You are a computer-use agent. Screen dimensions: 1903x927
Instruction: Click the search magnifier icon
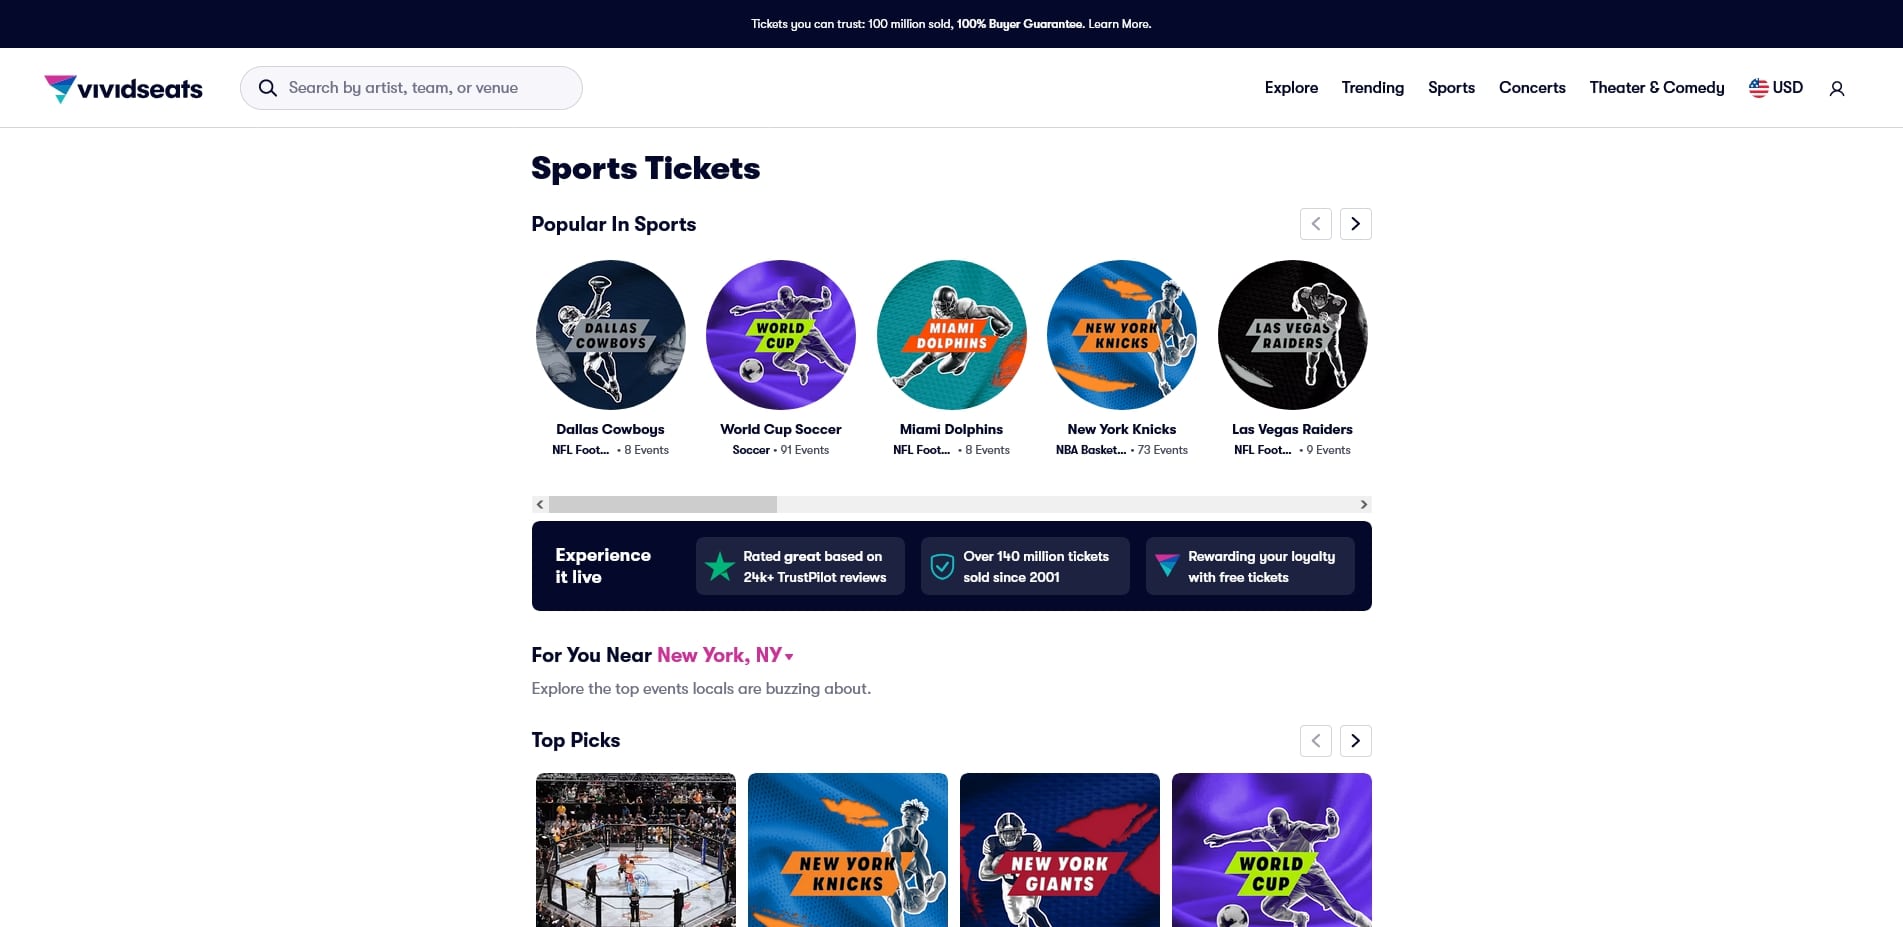coord(268,88)
